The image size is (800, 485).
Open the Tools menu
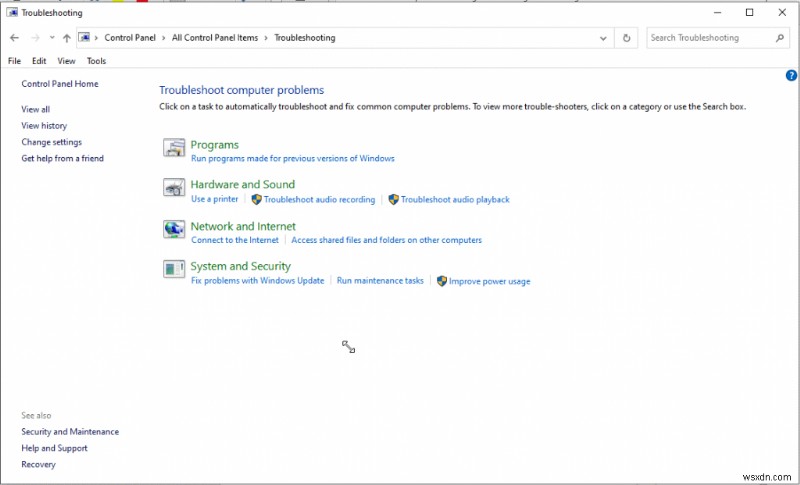[96, 61]
